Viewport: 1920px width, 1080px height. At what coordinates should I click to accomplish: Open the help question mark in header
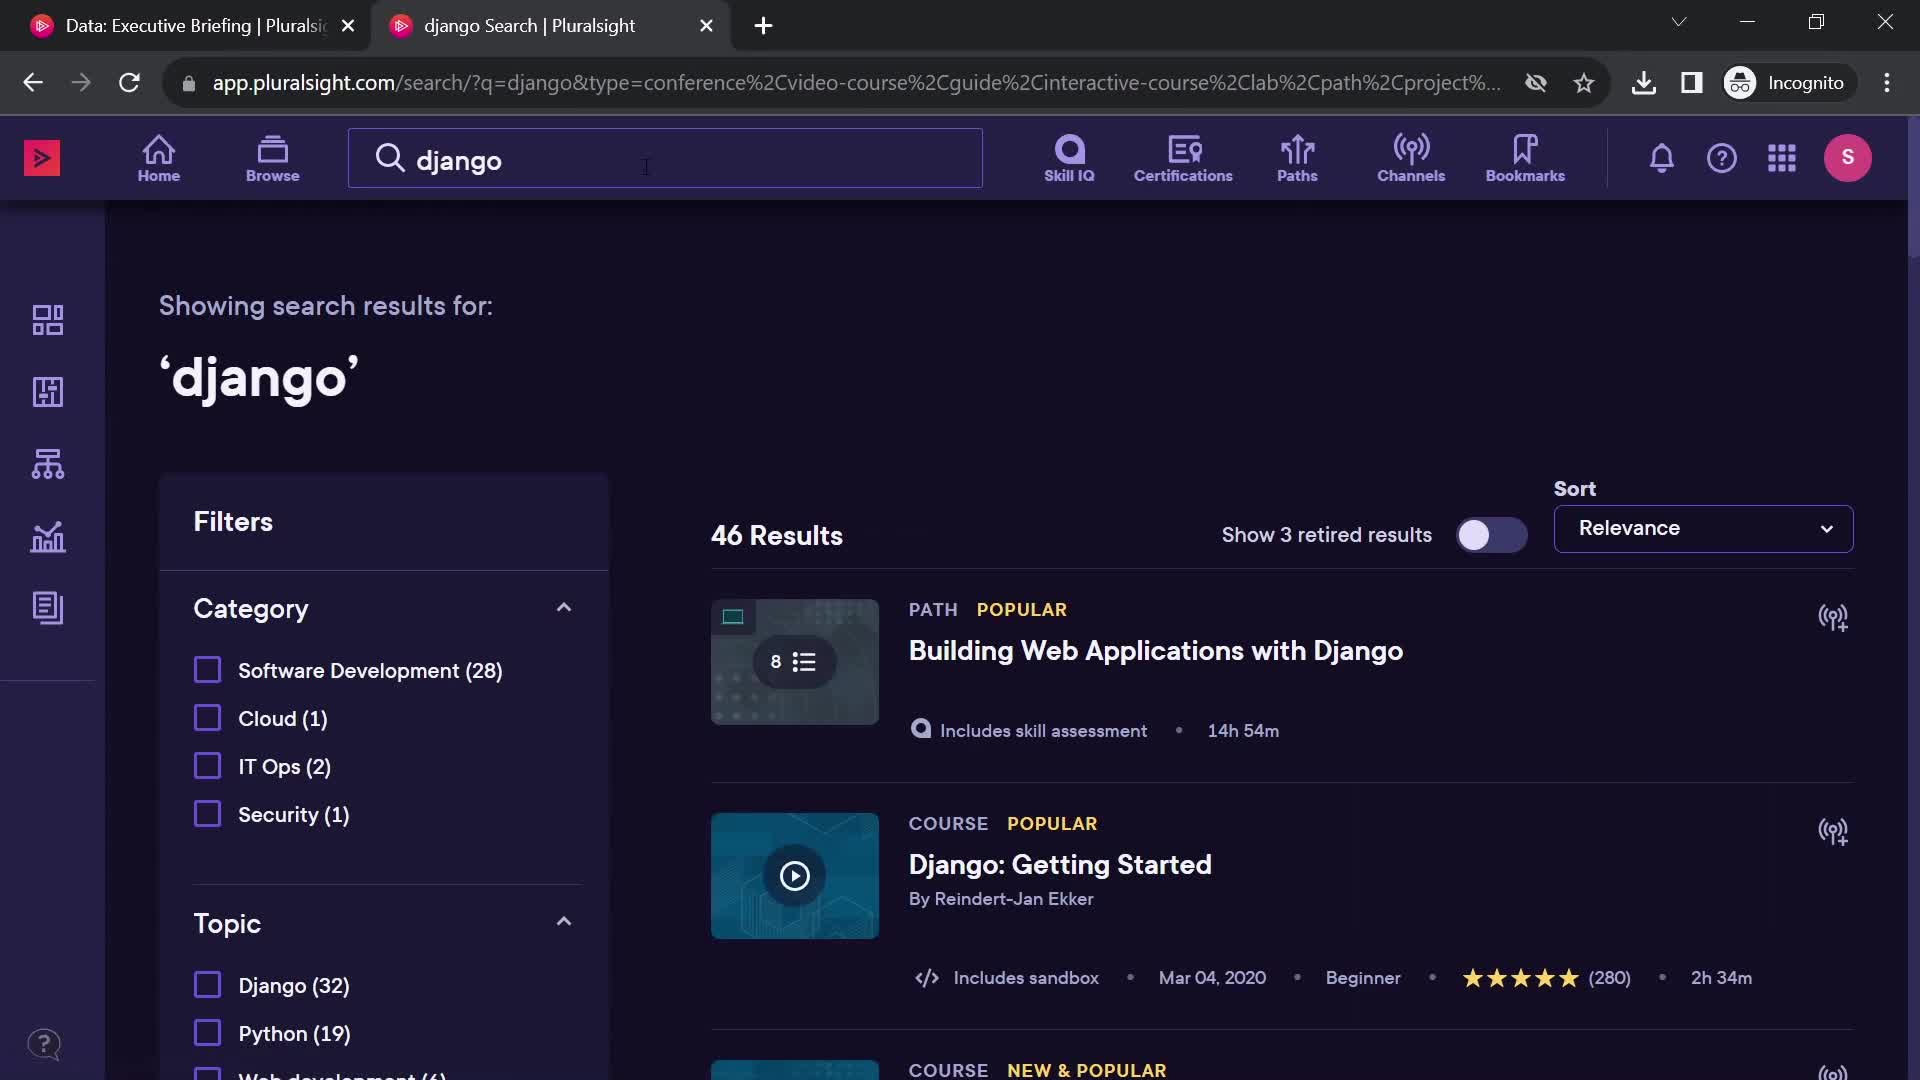tap(1721, 158)
